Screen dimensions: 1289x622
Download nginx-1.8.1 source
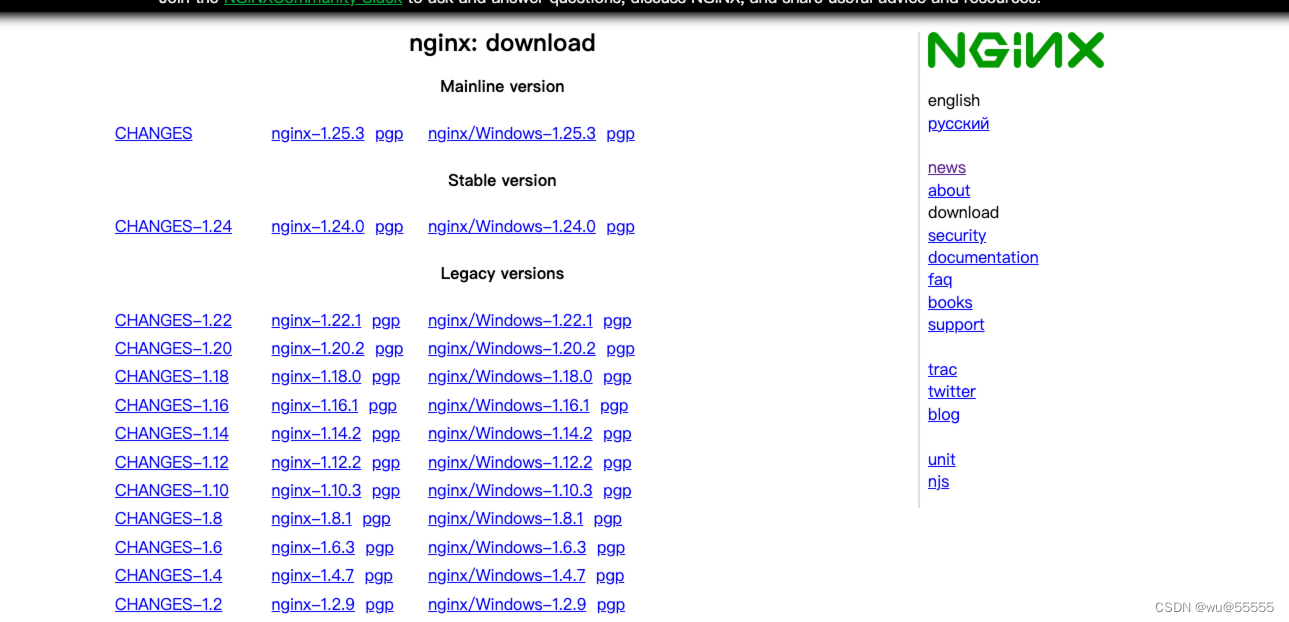point(311,518)
